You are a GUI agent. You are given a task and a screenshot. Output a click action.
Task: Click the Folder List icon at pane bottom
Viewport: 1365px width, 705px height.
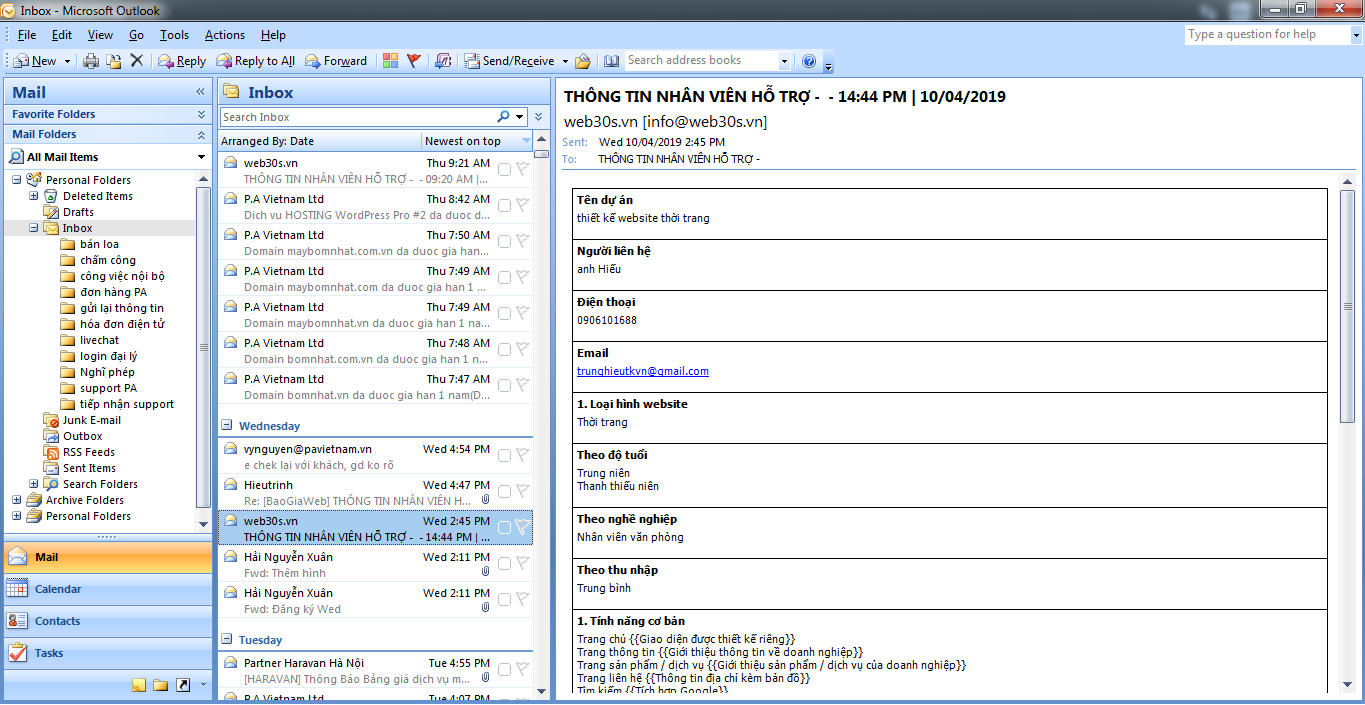(160, 685)
